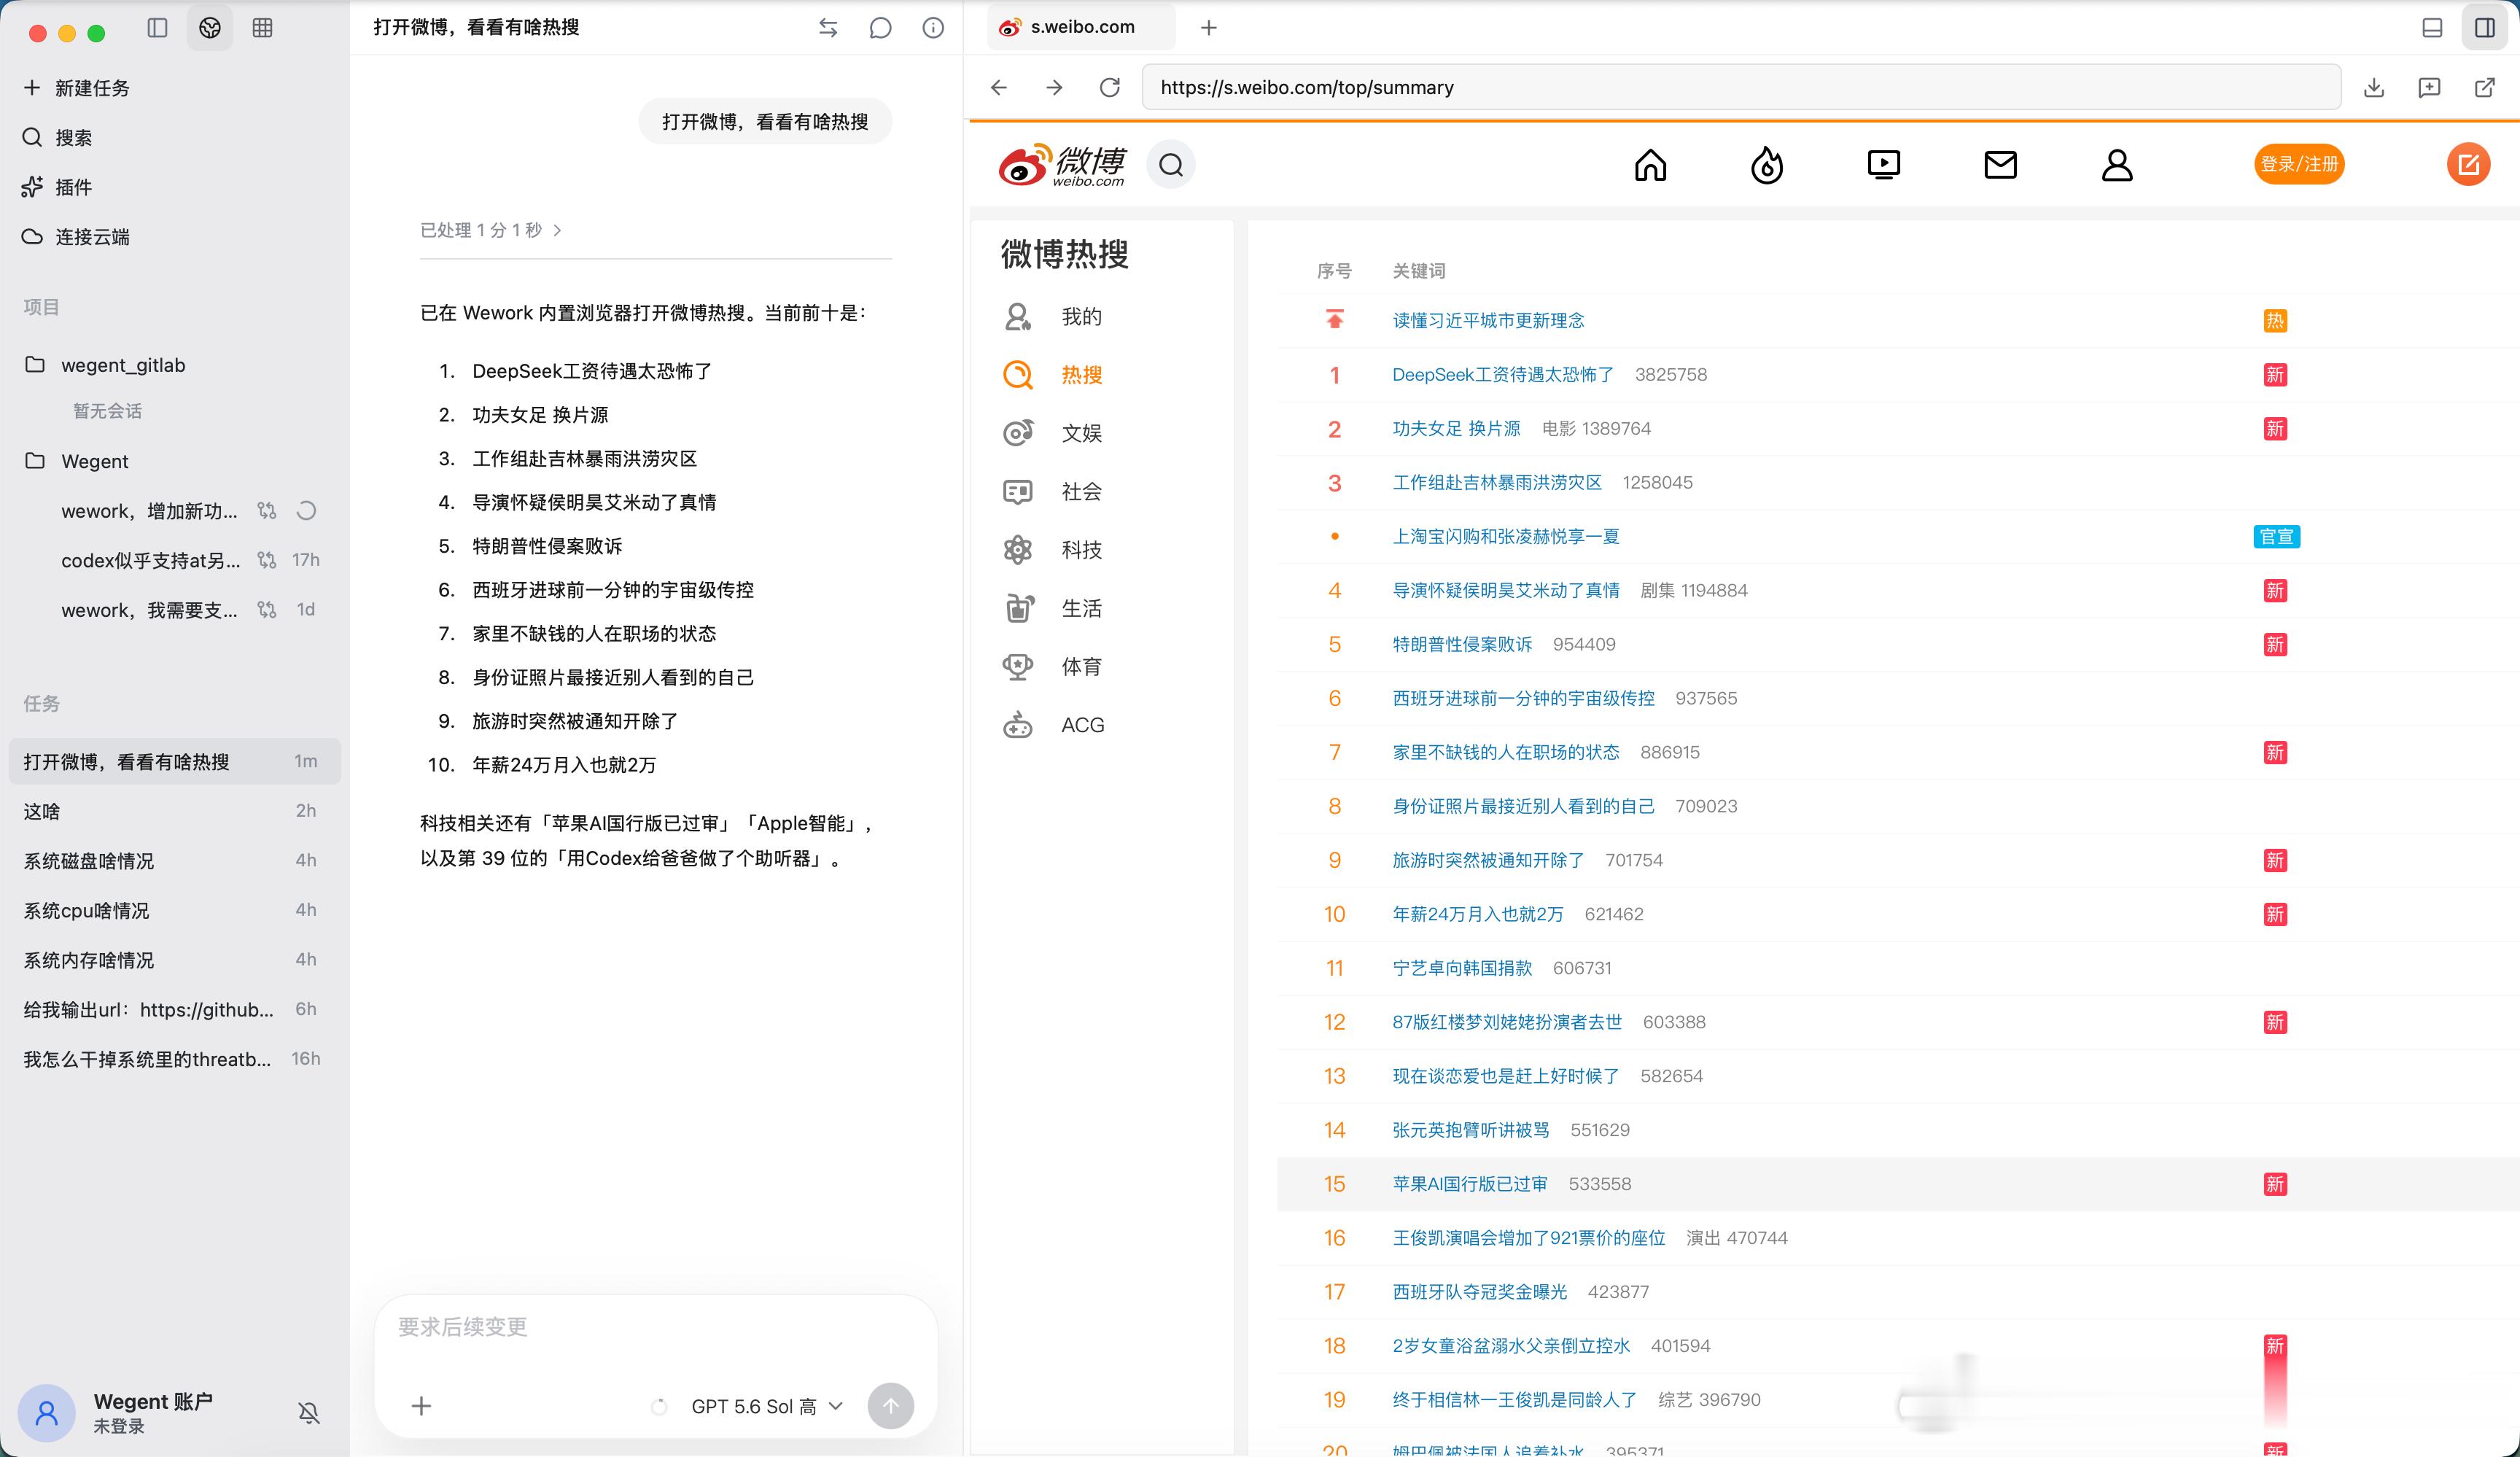This screenshot has height=1457, width=2520.
Task: Open the task 我怎么干掉系统里的threatb...
Action: tap(175, 1059)
